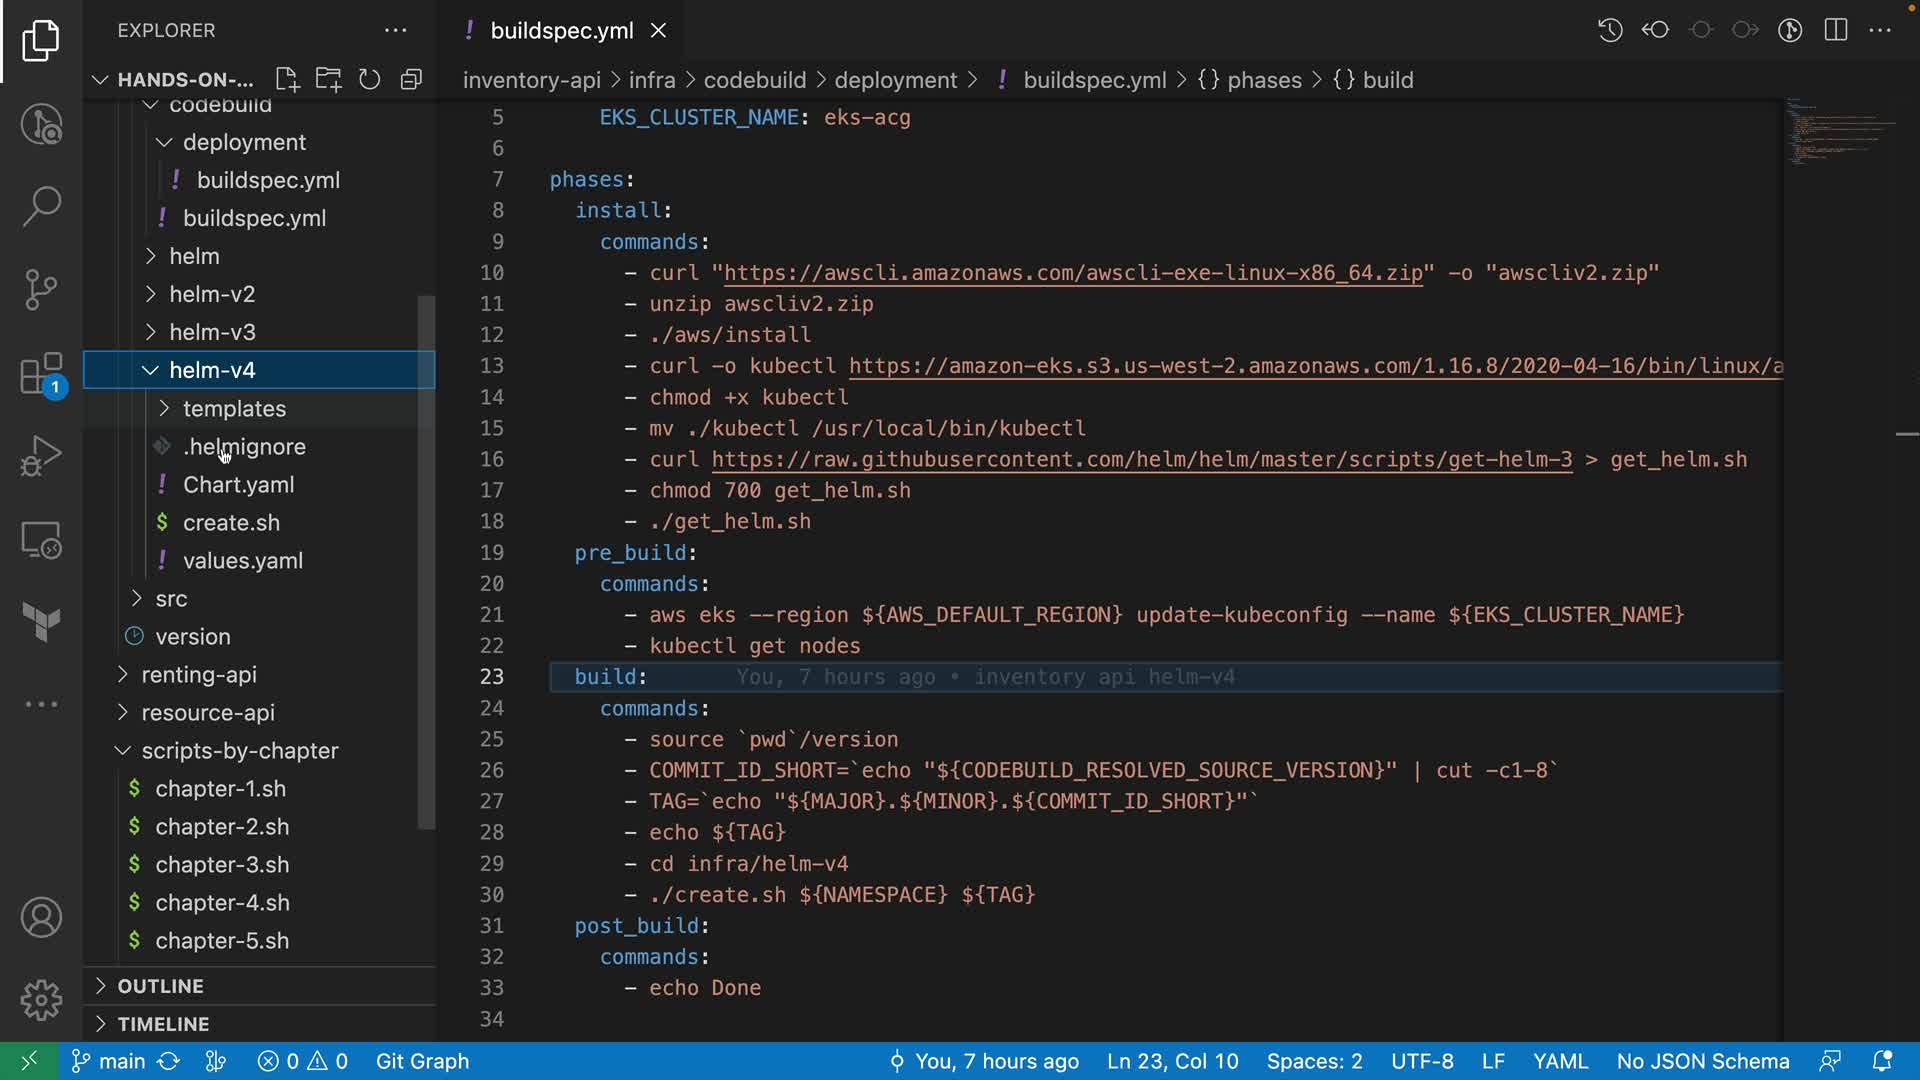Split the editor to the right
1920x1080 pixels.
point(1836,30)
